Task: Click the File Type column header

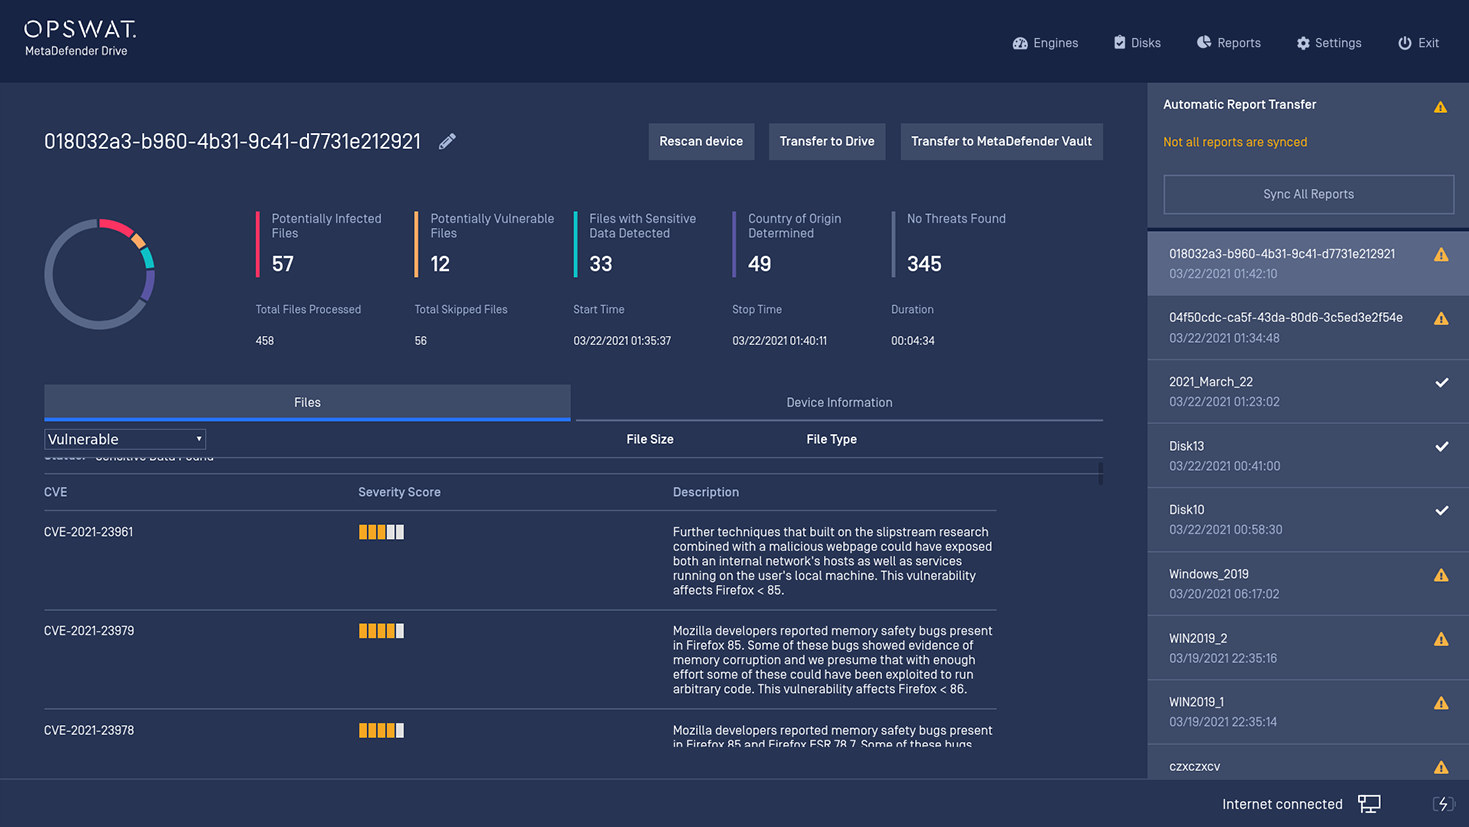Action: [x=831, y=439]
